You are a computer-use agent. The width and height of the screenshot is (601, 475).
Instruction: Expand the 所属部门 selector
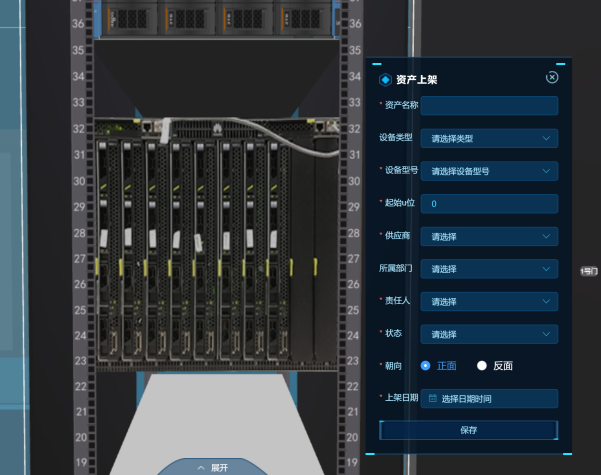(489, 269)
